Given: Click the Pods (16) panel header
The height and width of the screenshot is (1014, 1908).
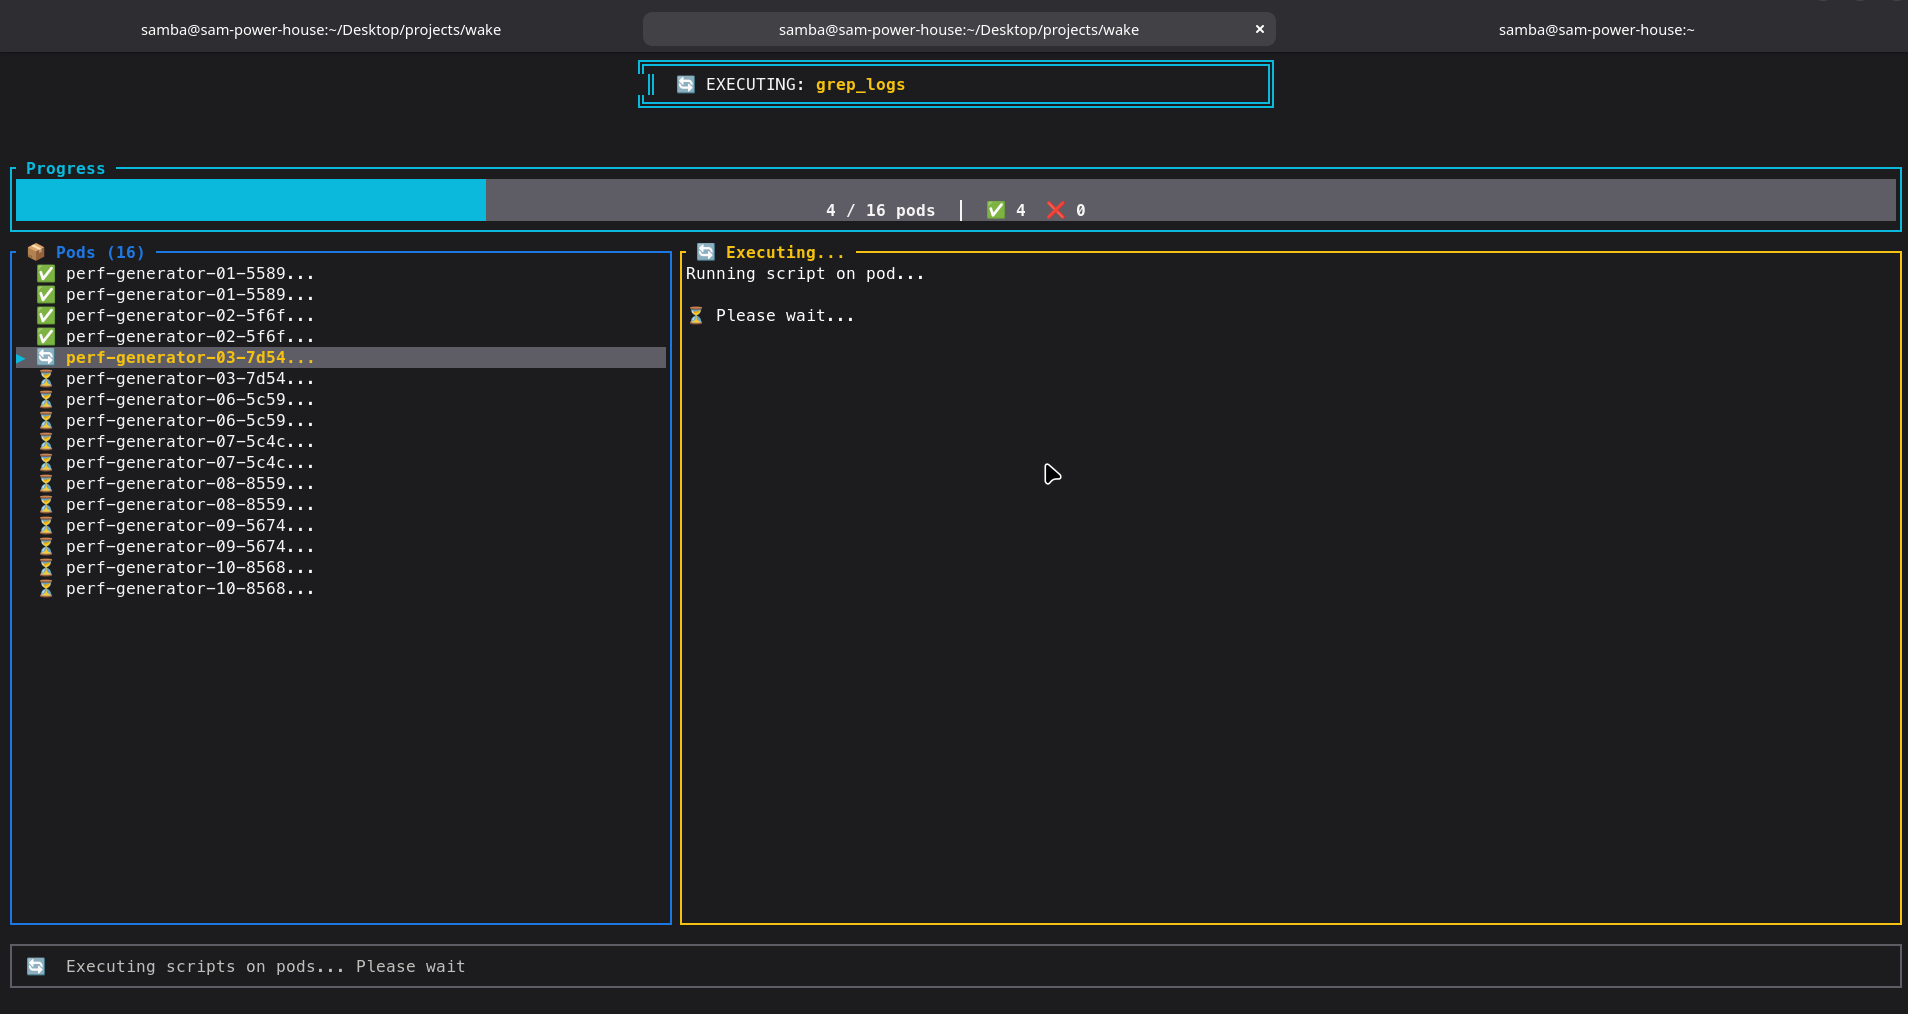Looking at the screenshot, I should tap(100, 252).
